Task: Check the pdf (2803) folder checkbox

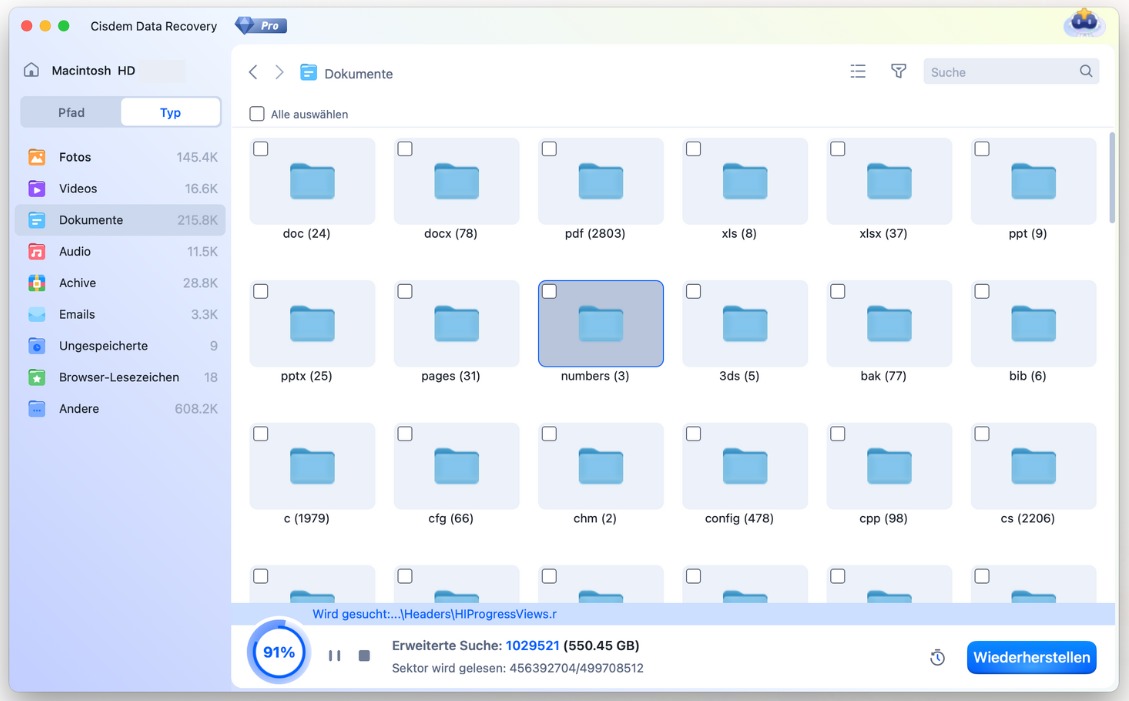Action: pyautogui.click(x=549, y=148)
